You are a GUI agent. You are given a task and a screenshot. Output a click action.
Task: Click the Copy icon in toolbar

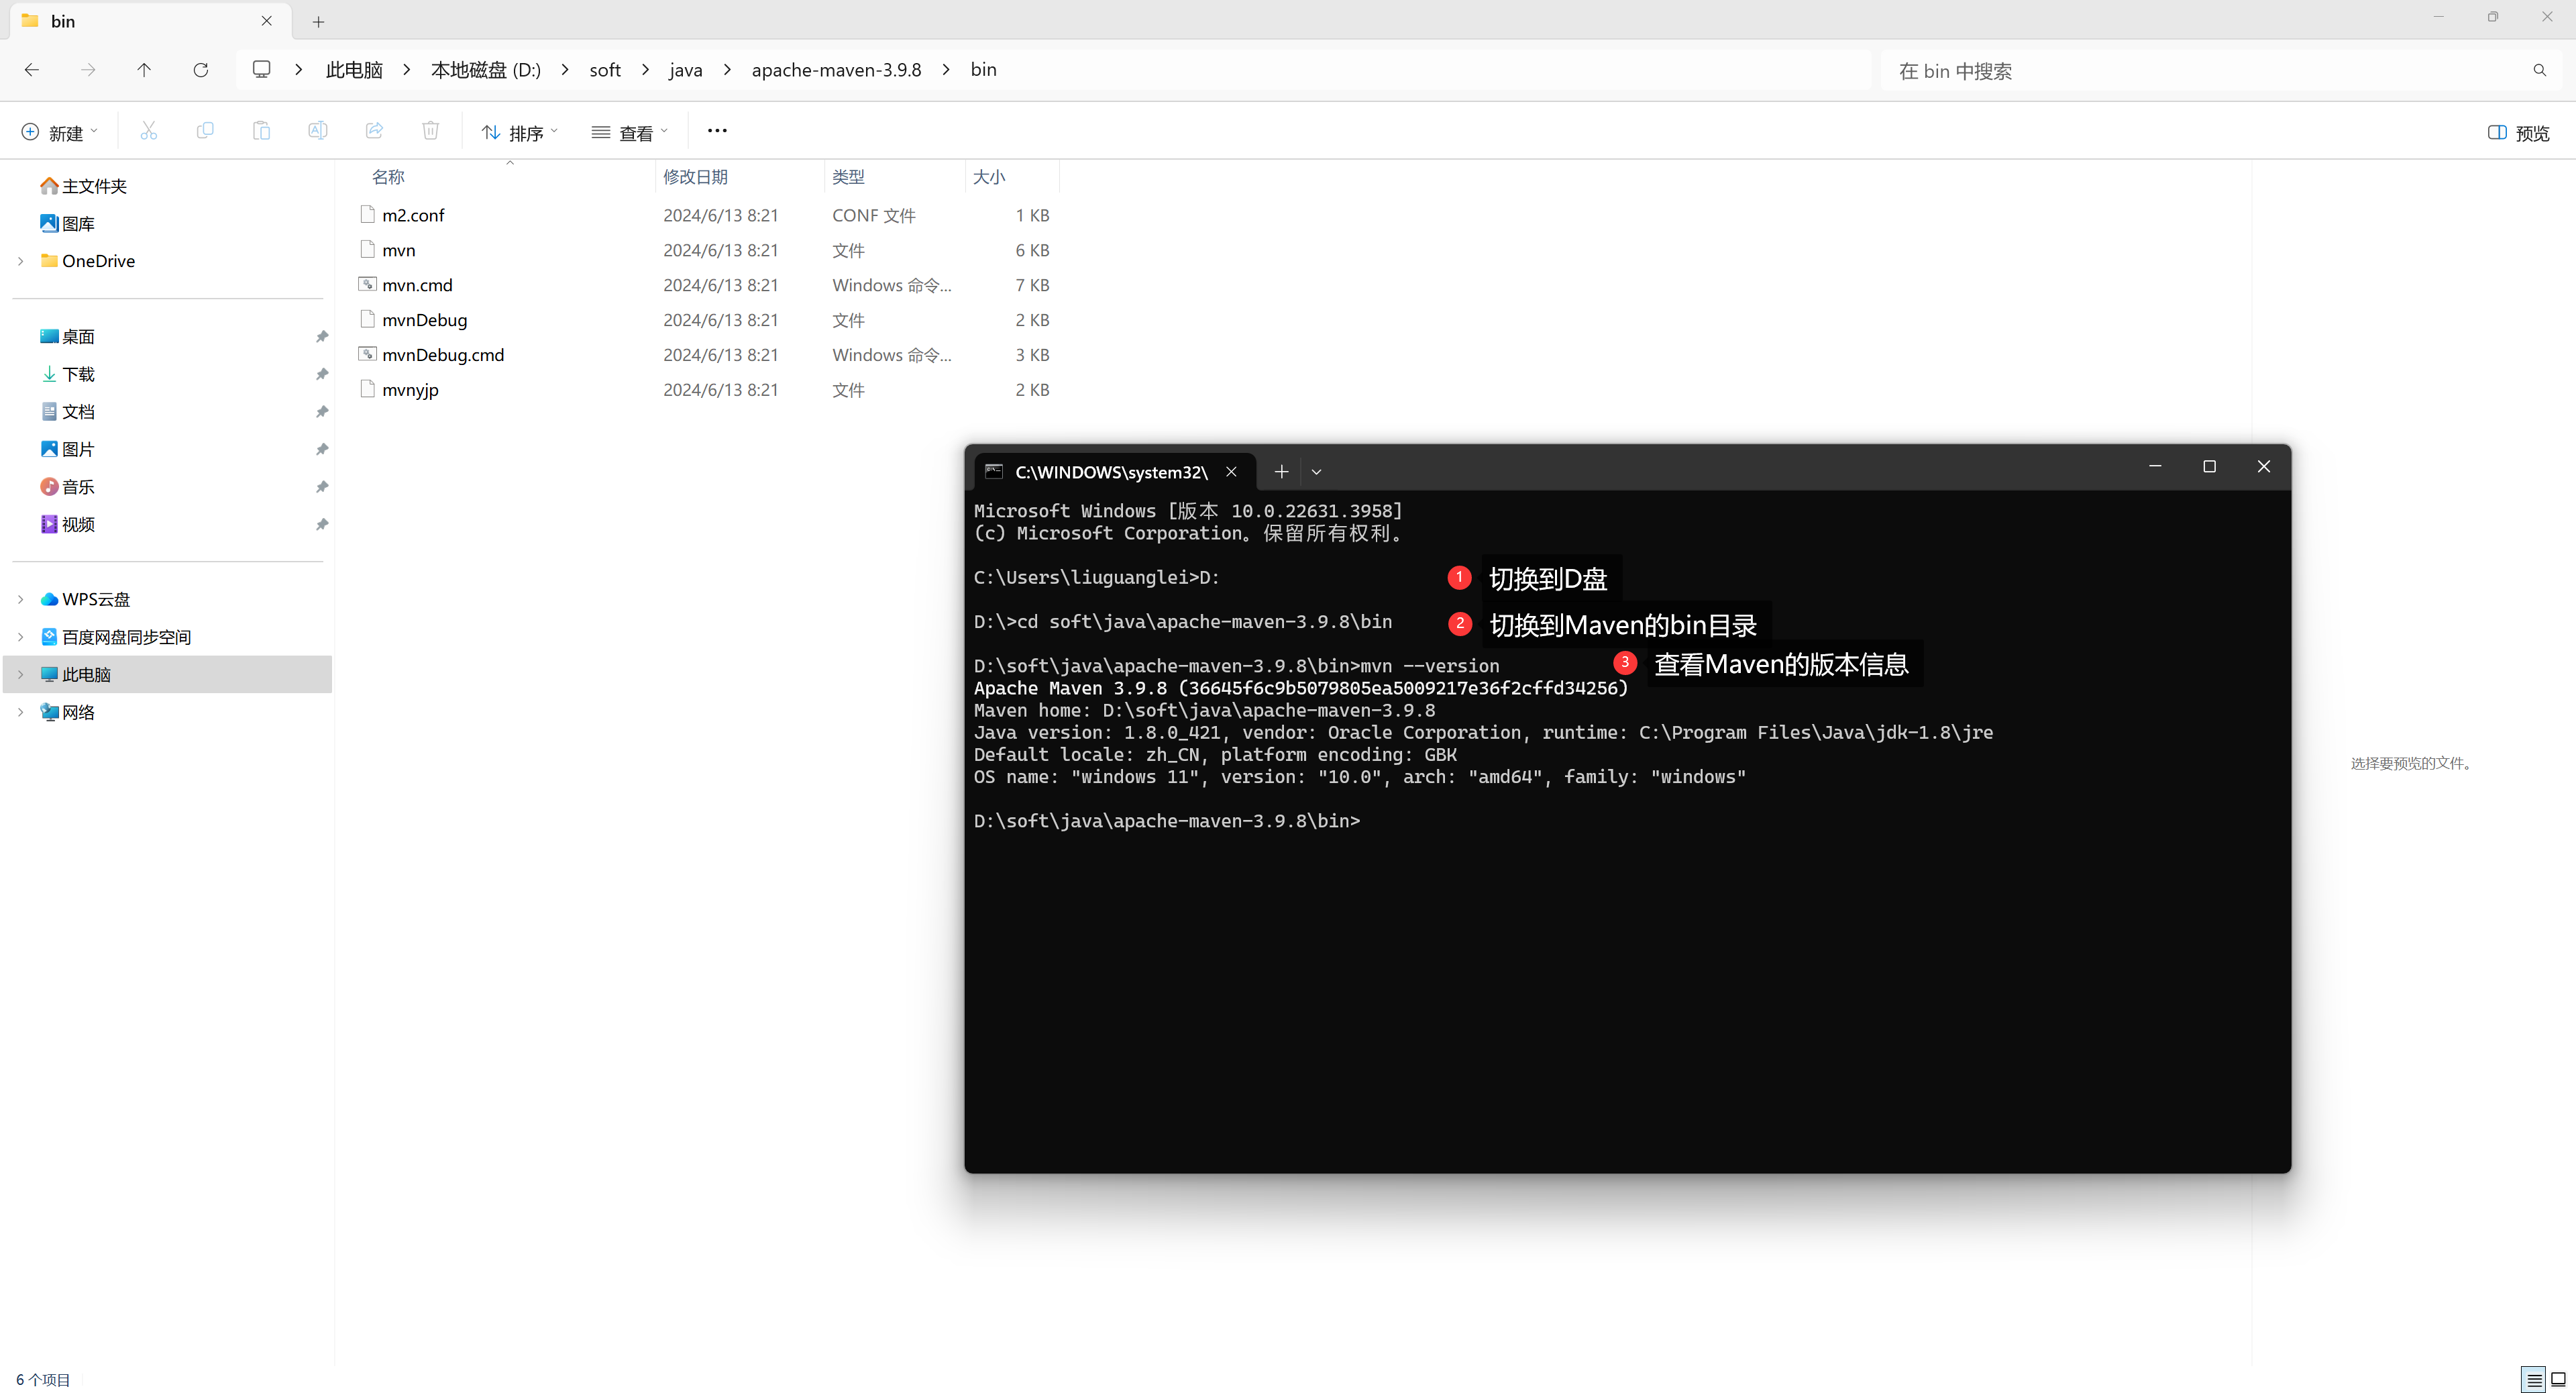[x=205, y=131]
